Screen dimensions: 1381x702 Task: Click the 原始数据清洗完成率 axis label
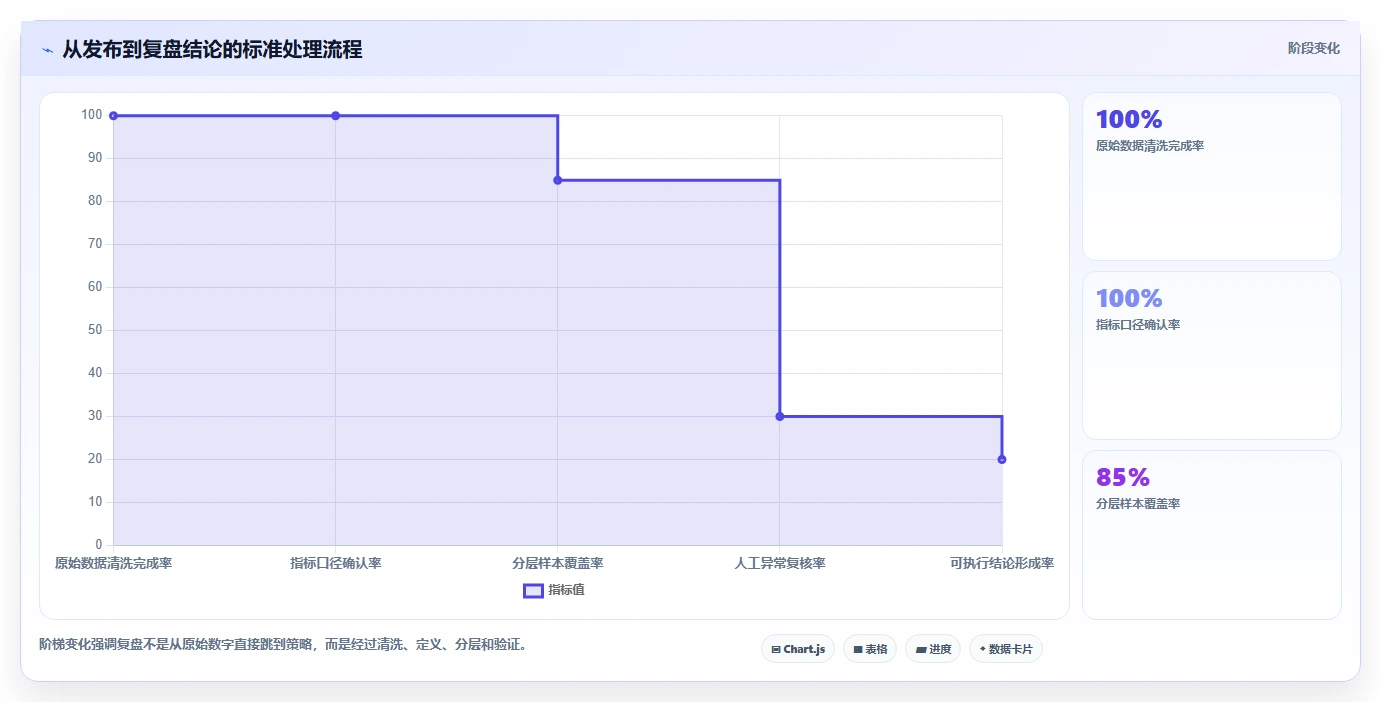pos(113,564)
